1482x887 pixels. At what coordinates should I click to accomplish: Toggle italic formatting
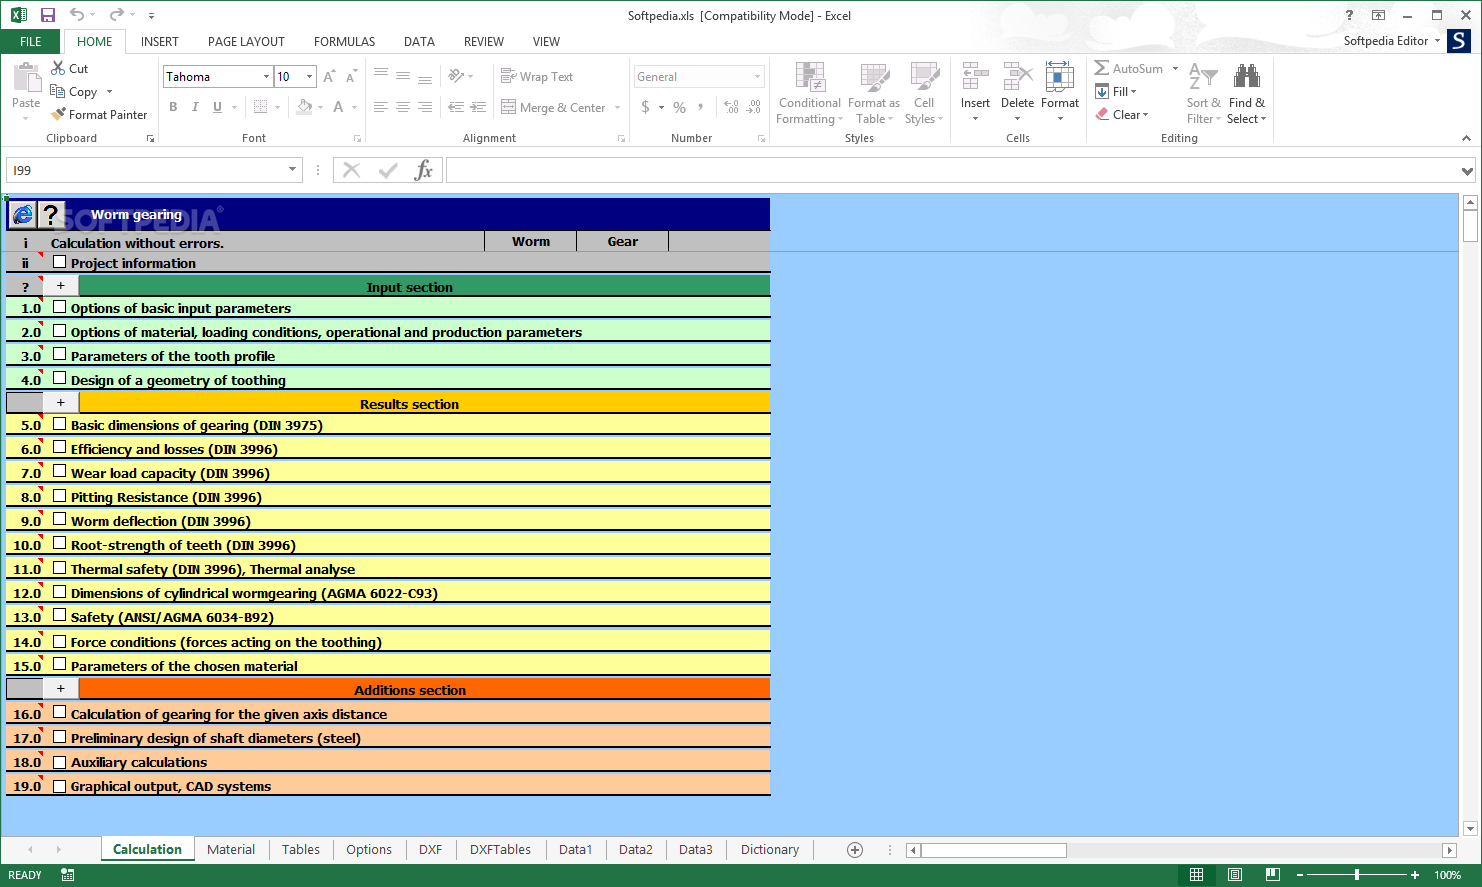click(x=195, y=107)
